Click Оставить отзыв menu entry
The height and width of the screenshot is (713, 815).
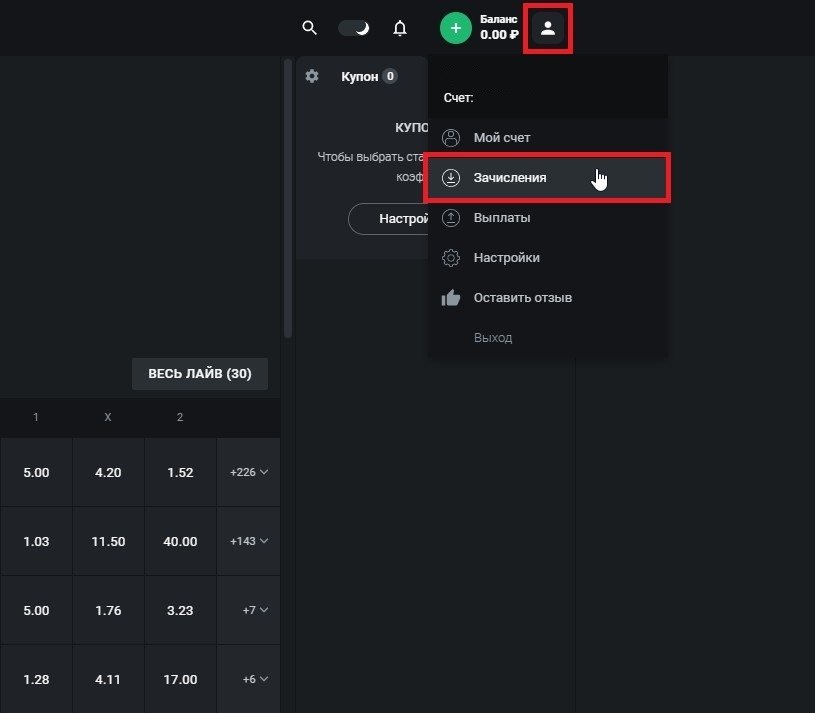click(548, 298)
